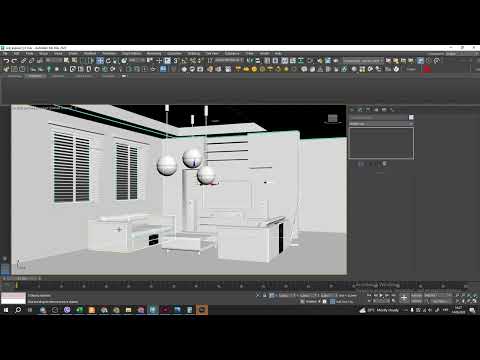The height and width of the screenshot is (360, 480).
Task: Click Maximize Viewport toggle in bottom-right navigation
Action: point(475,301)
